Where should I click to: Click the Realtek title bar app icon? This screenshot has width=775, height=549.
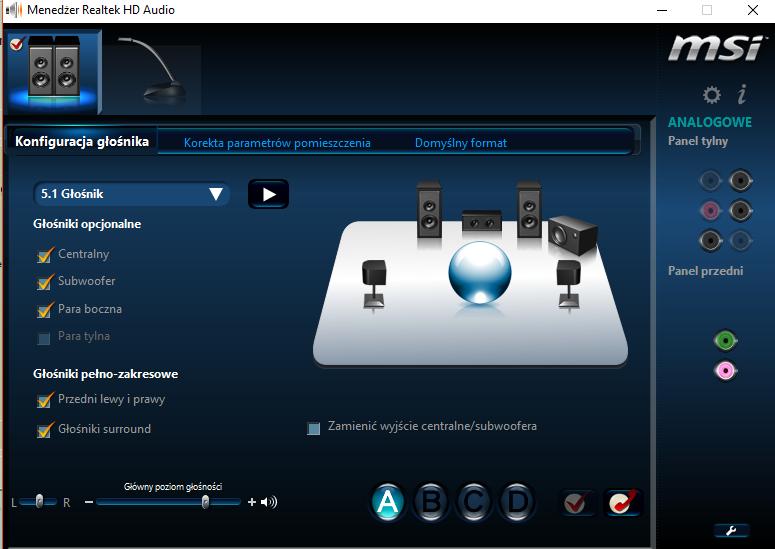click(14, 10)
